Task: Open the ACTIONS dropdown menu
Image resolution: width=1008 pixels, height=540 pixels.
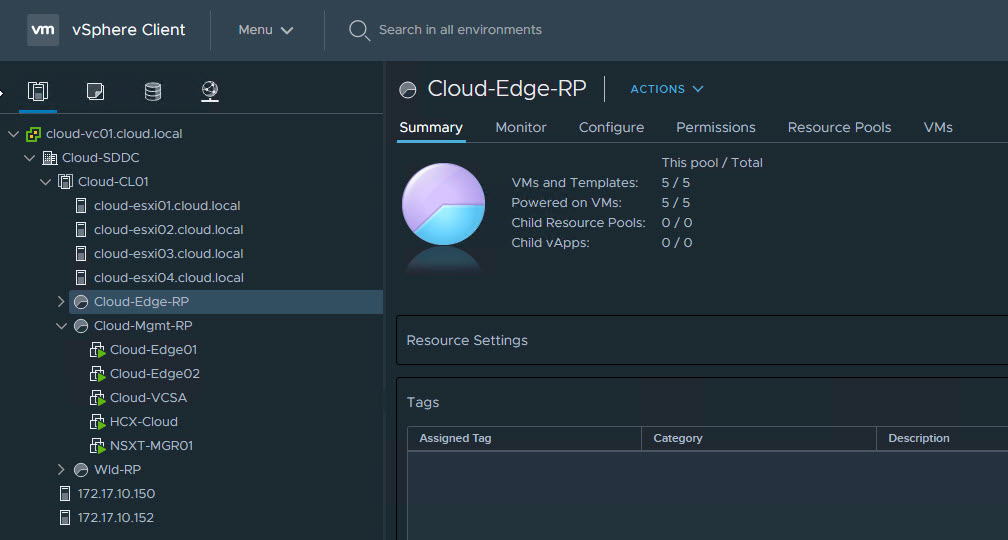Action: tap(666, 89)
